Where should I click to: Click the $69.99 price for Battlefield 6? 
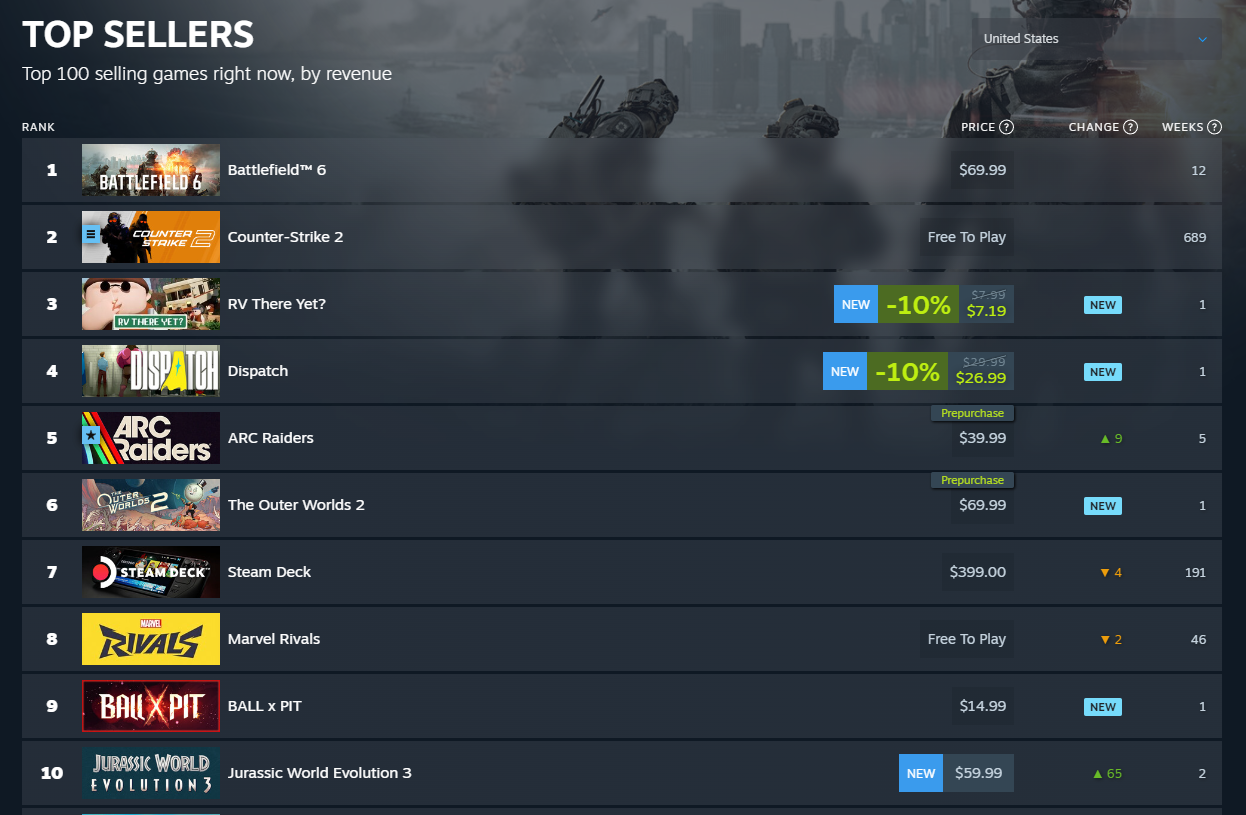[x=983, y=170]
